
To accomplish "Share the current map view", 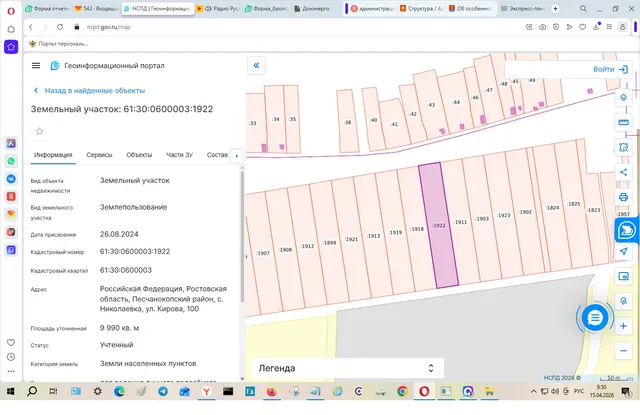I will [x=623, y=172].
